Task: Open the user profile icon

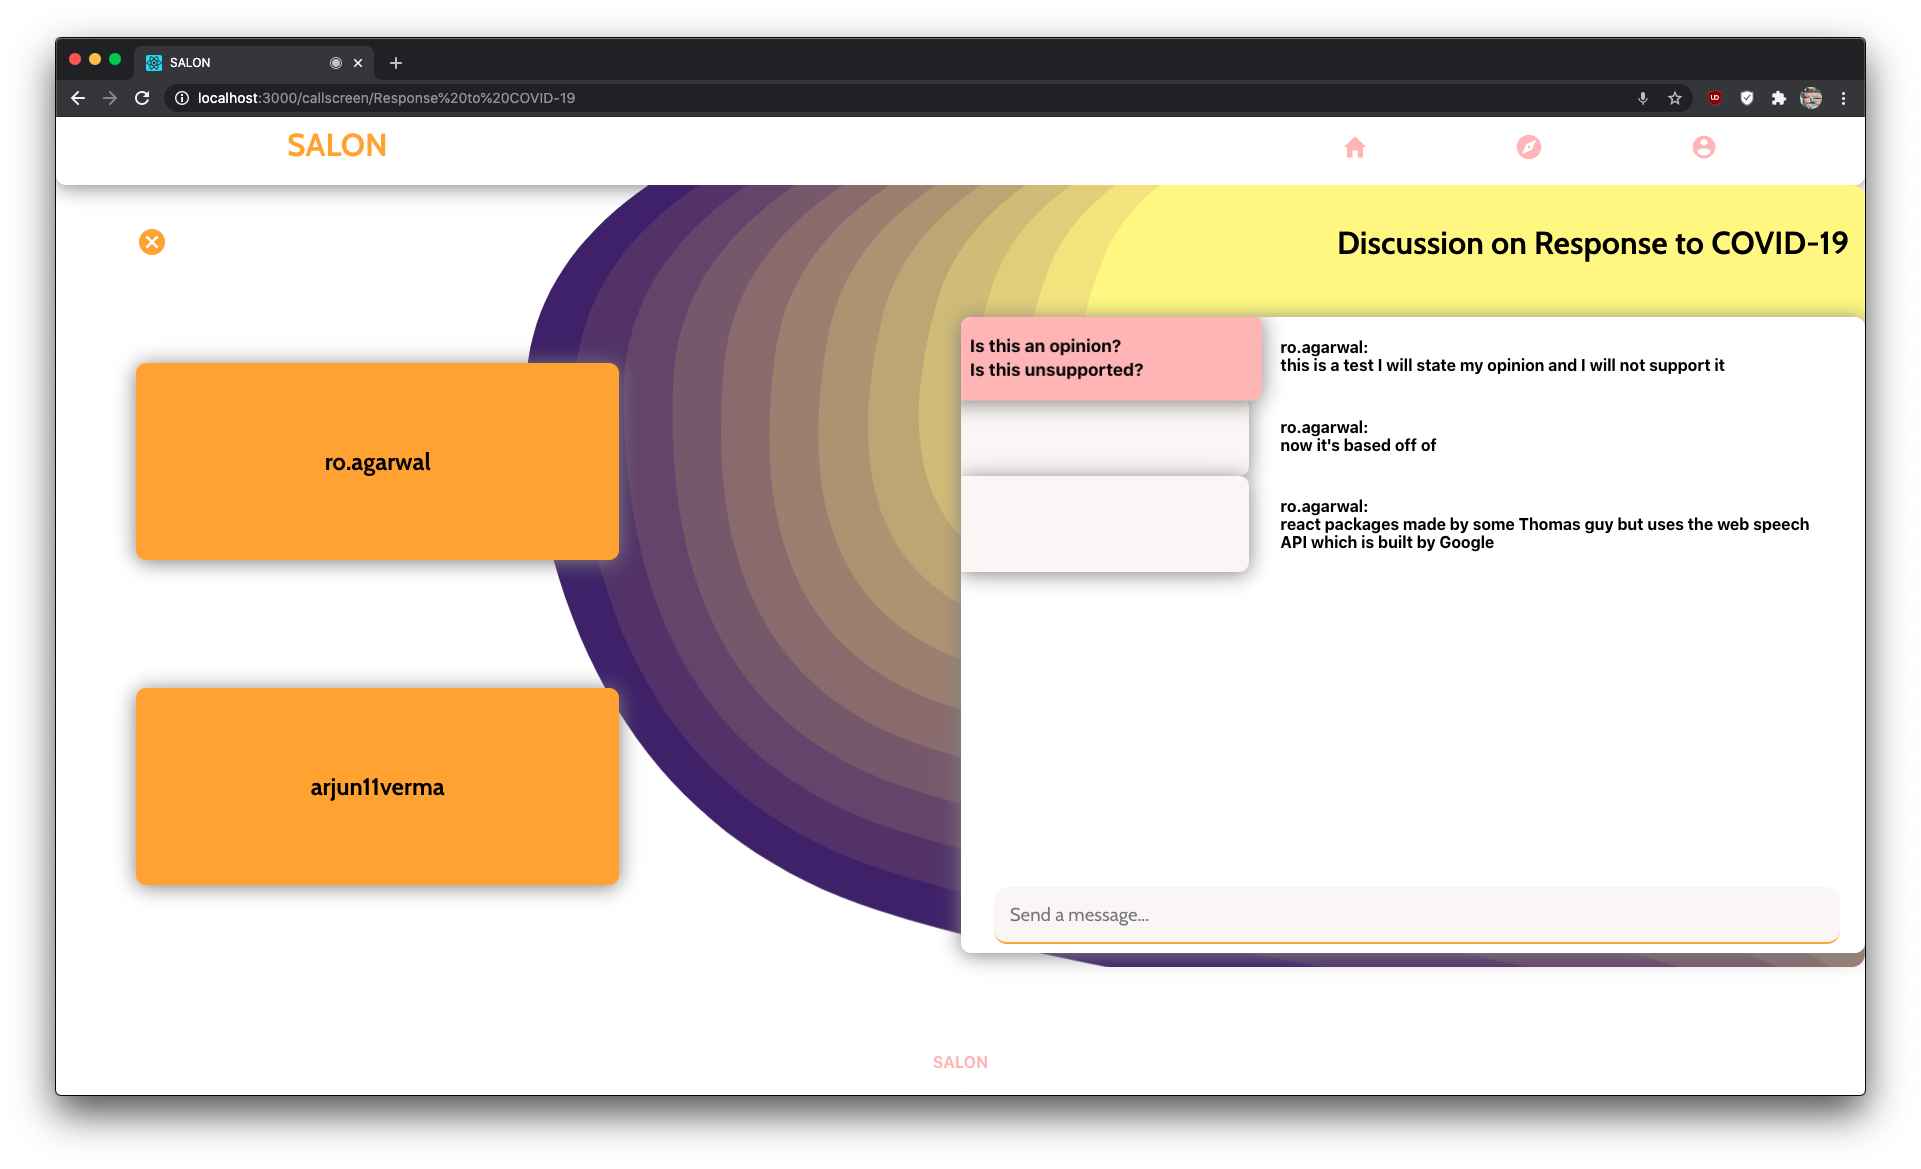Action: click(x=1703, y=148)
